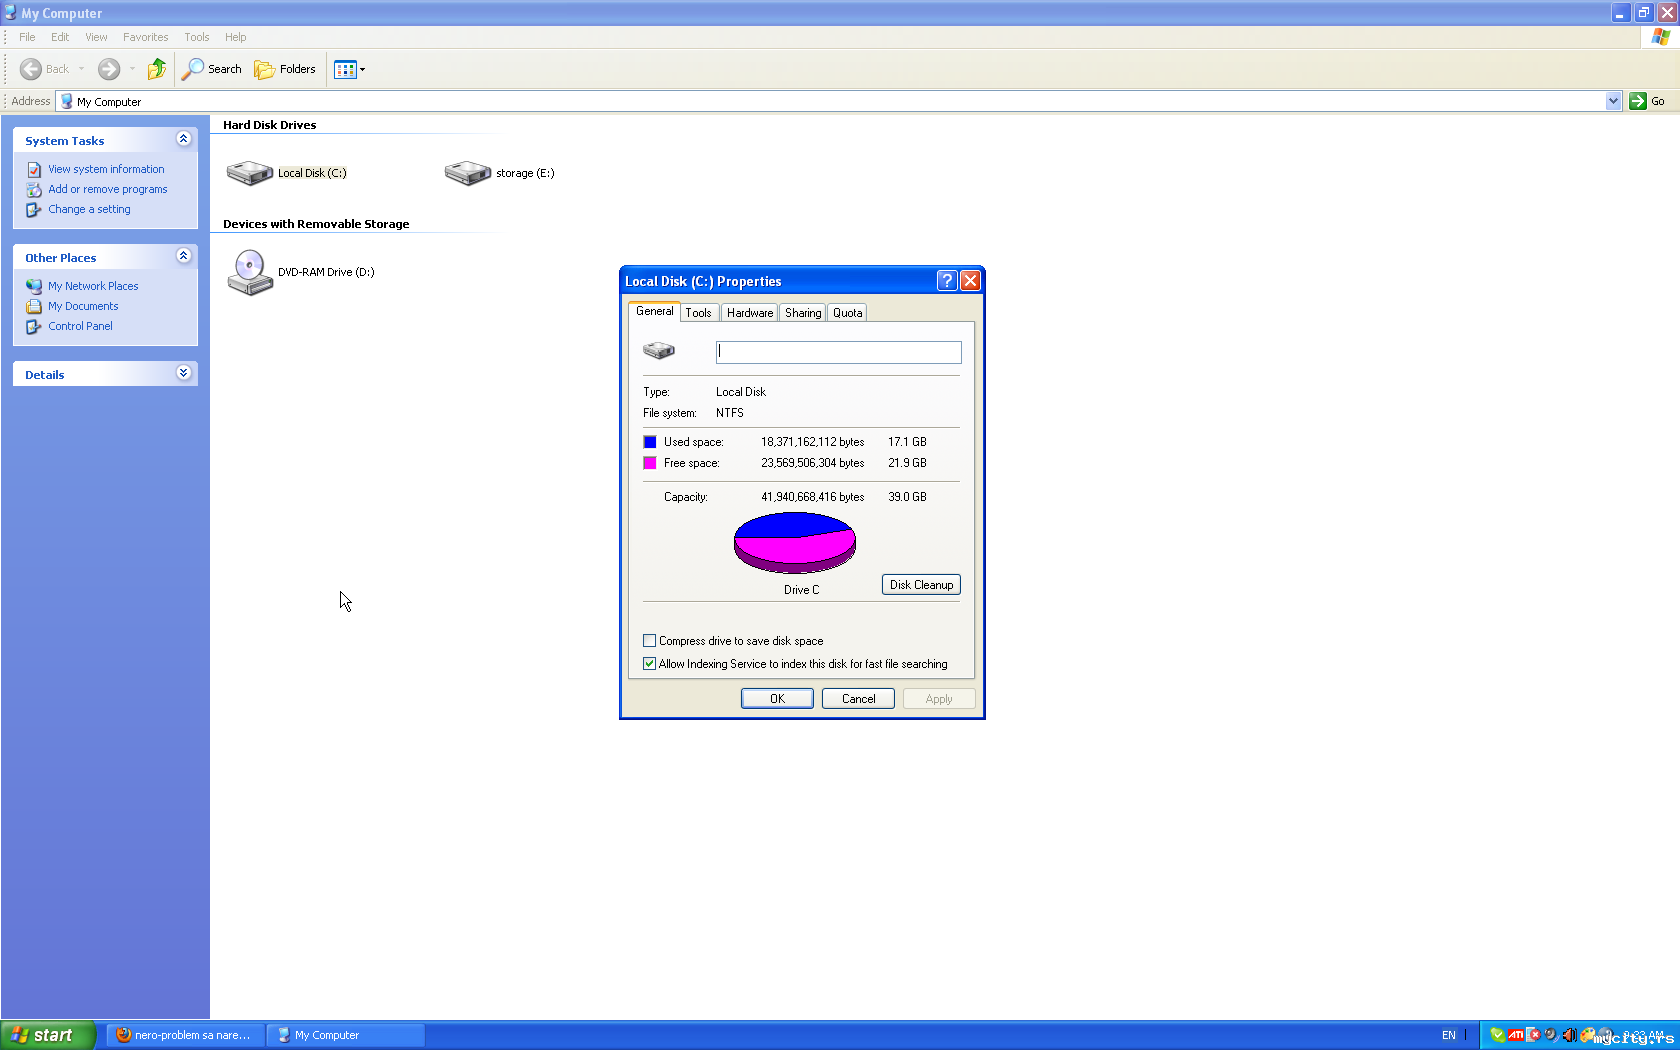Go up one folder level

coord(157,69)
